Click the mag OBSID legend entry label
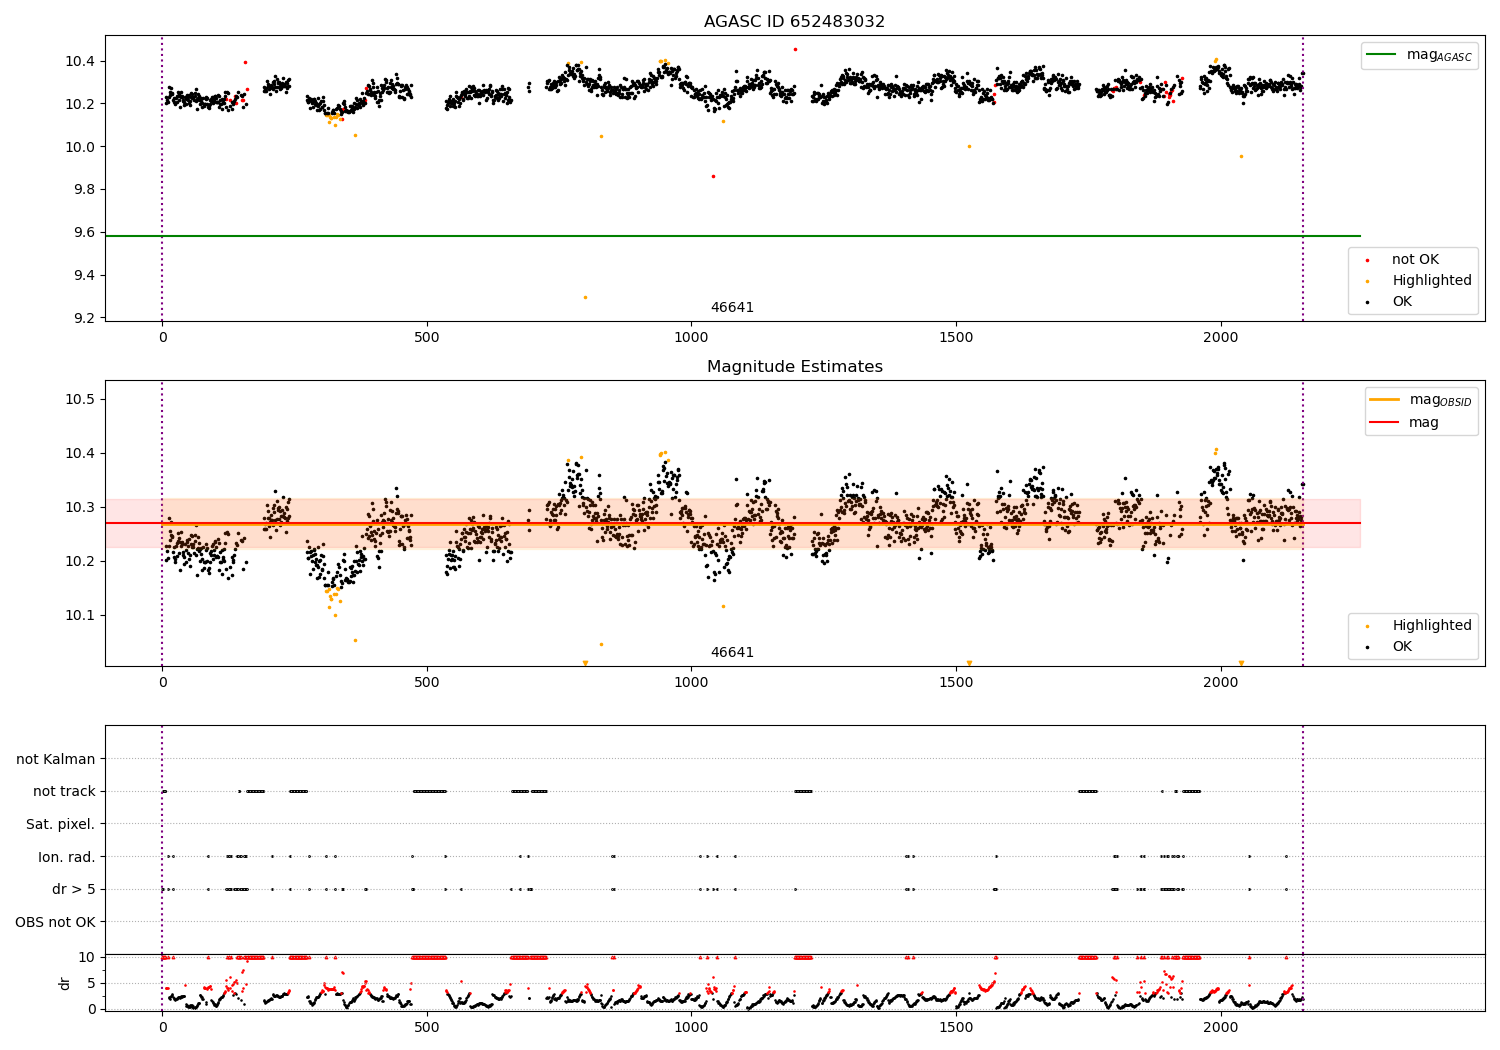Image resolution: width=1500 pixels, height=1050 pixels. (1440, 400)
